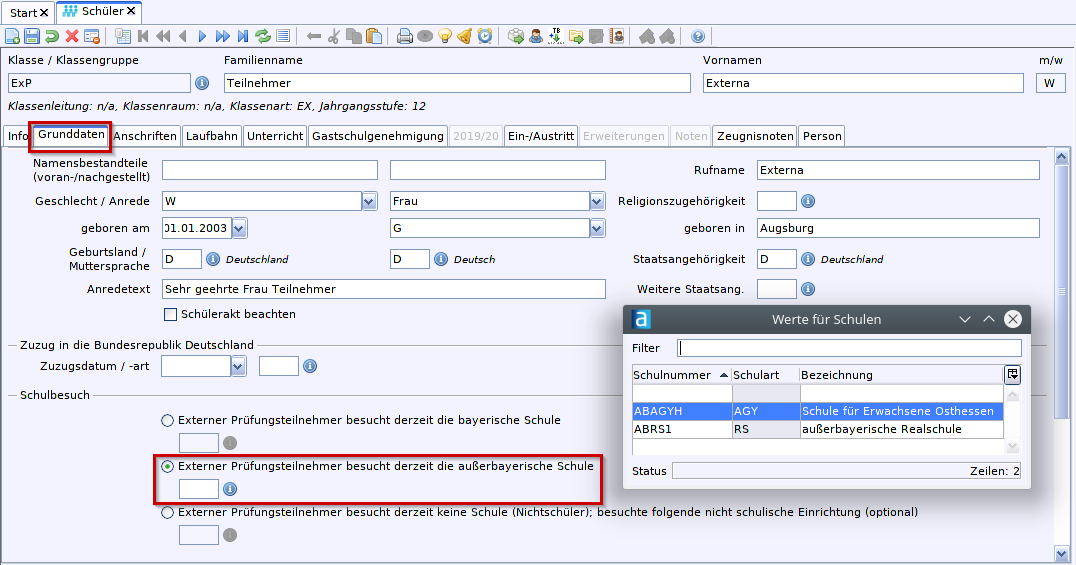
Task: Jump to the last record
Action: (243, 36)
